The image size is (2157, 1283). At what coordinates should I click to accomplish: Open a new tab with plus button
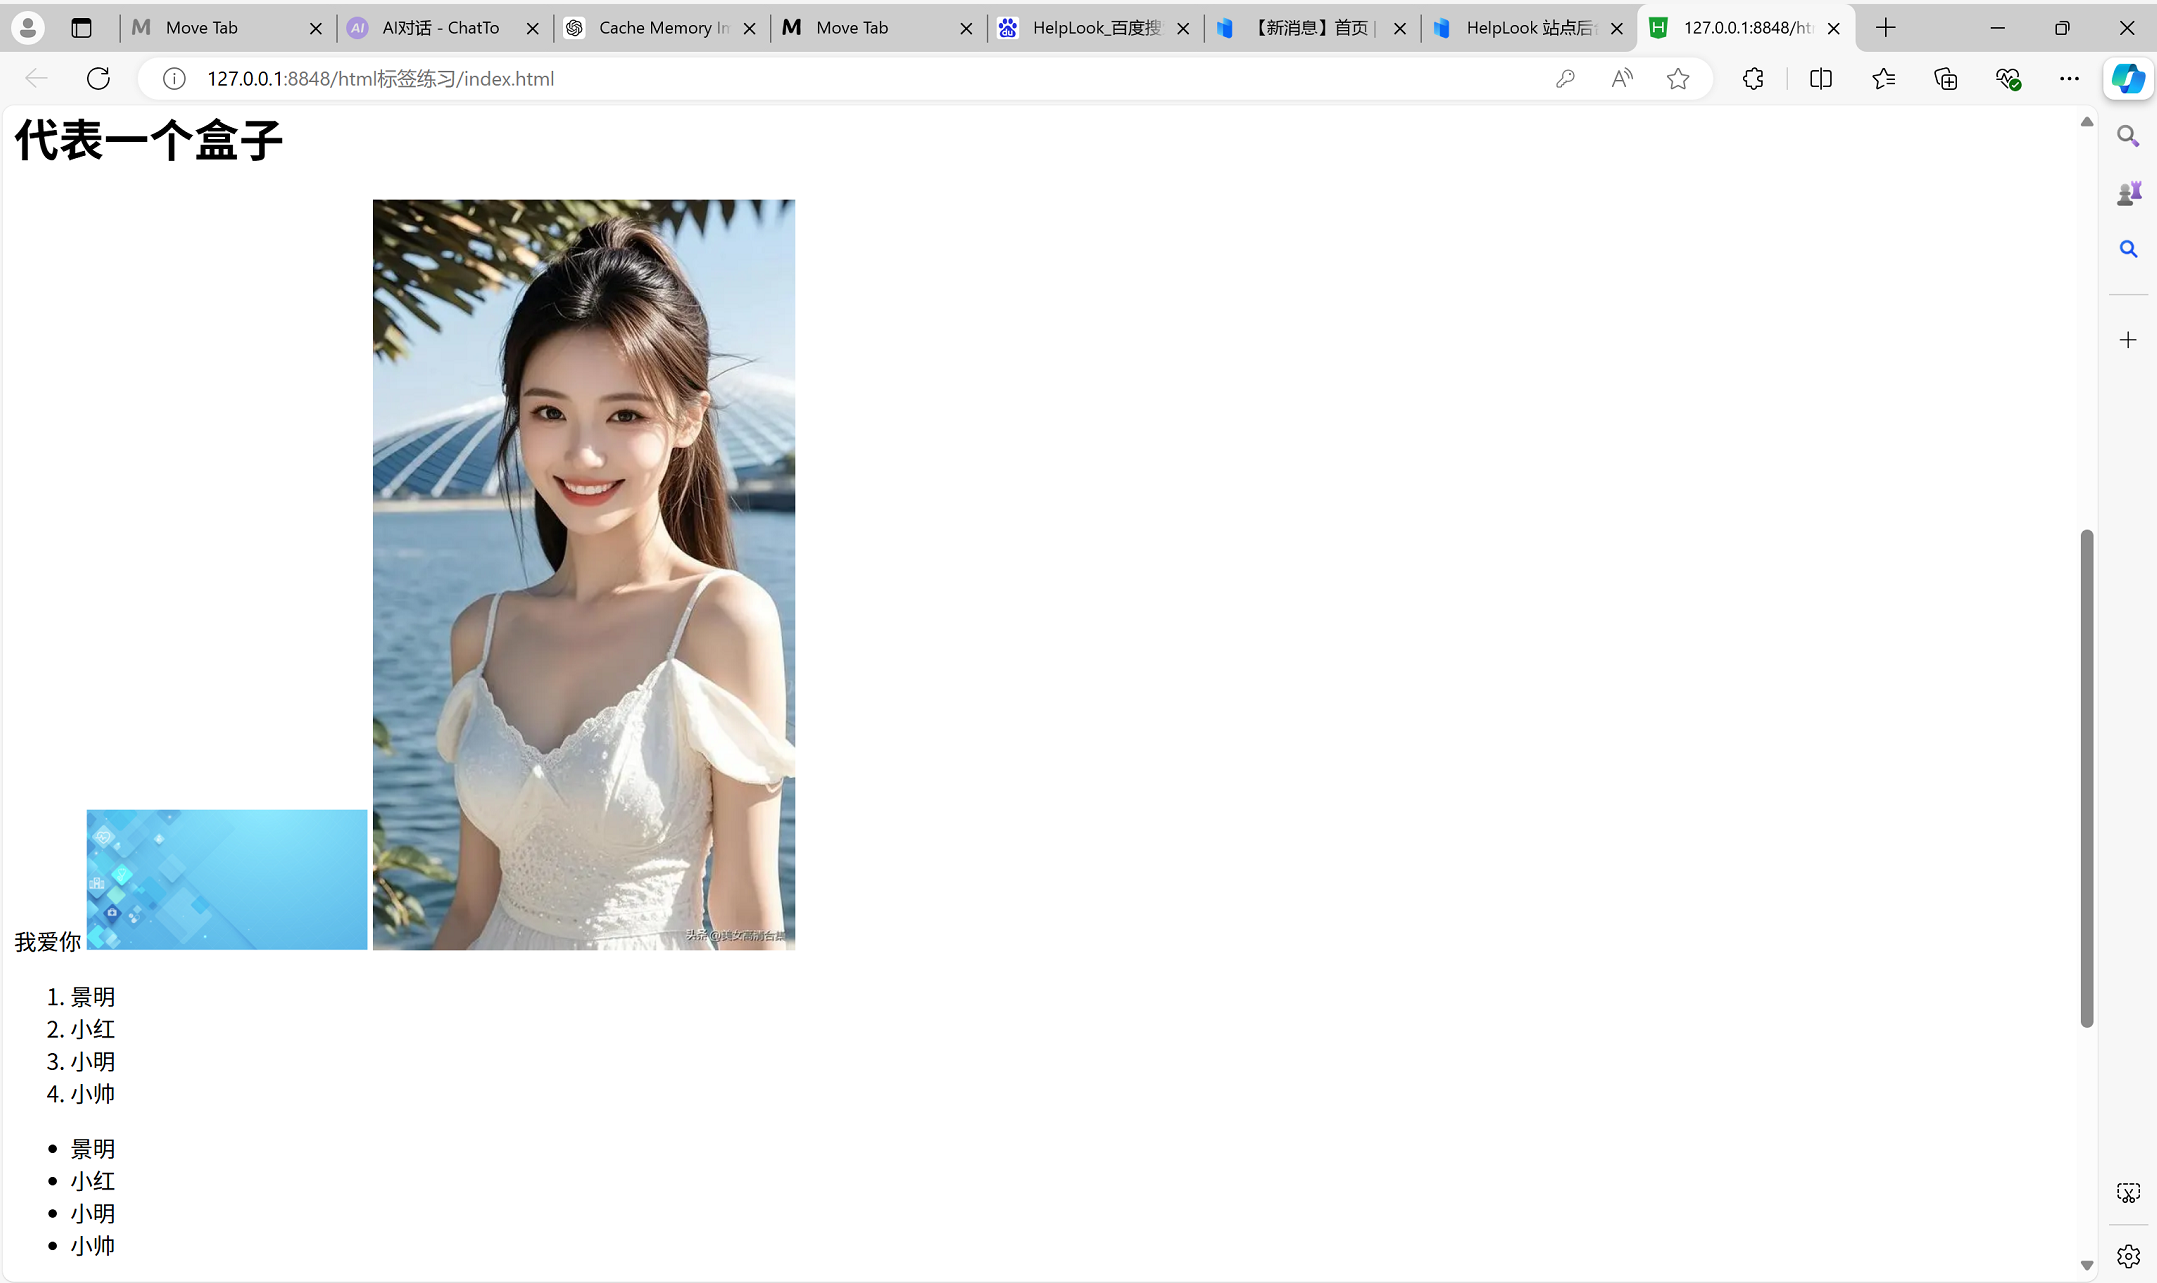pos(1886,28)
